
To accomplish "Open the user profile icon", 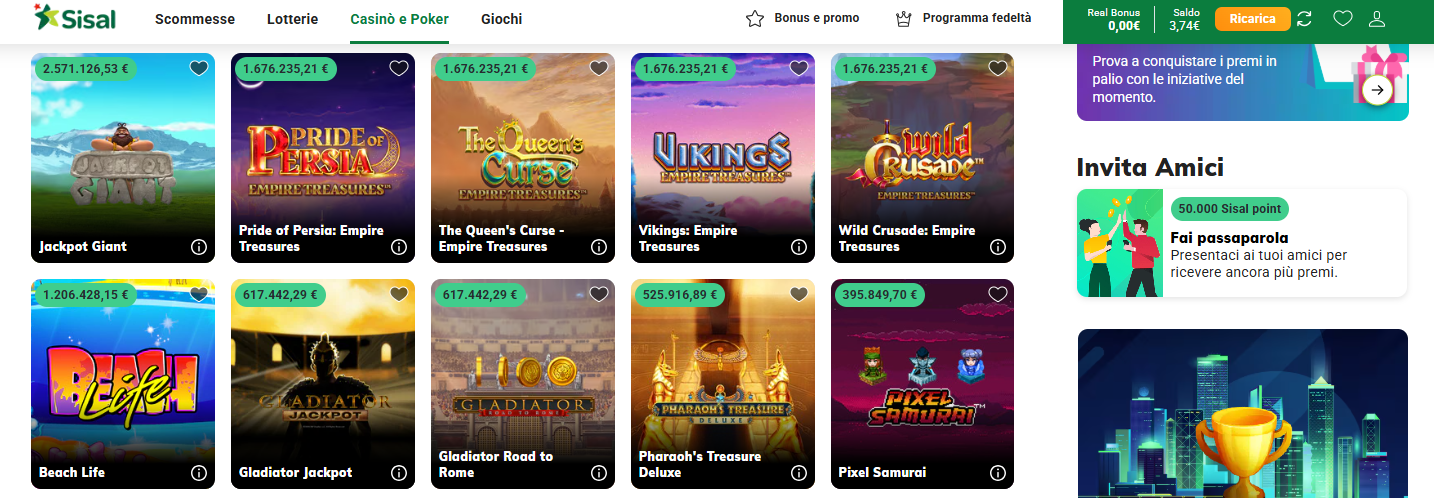I will [1377, 18].
